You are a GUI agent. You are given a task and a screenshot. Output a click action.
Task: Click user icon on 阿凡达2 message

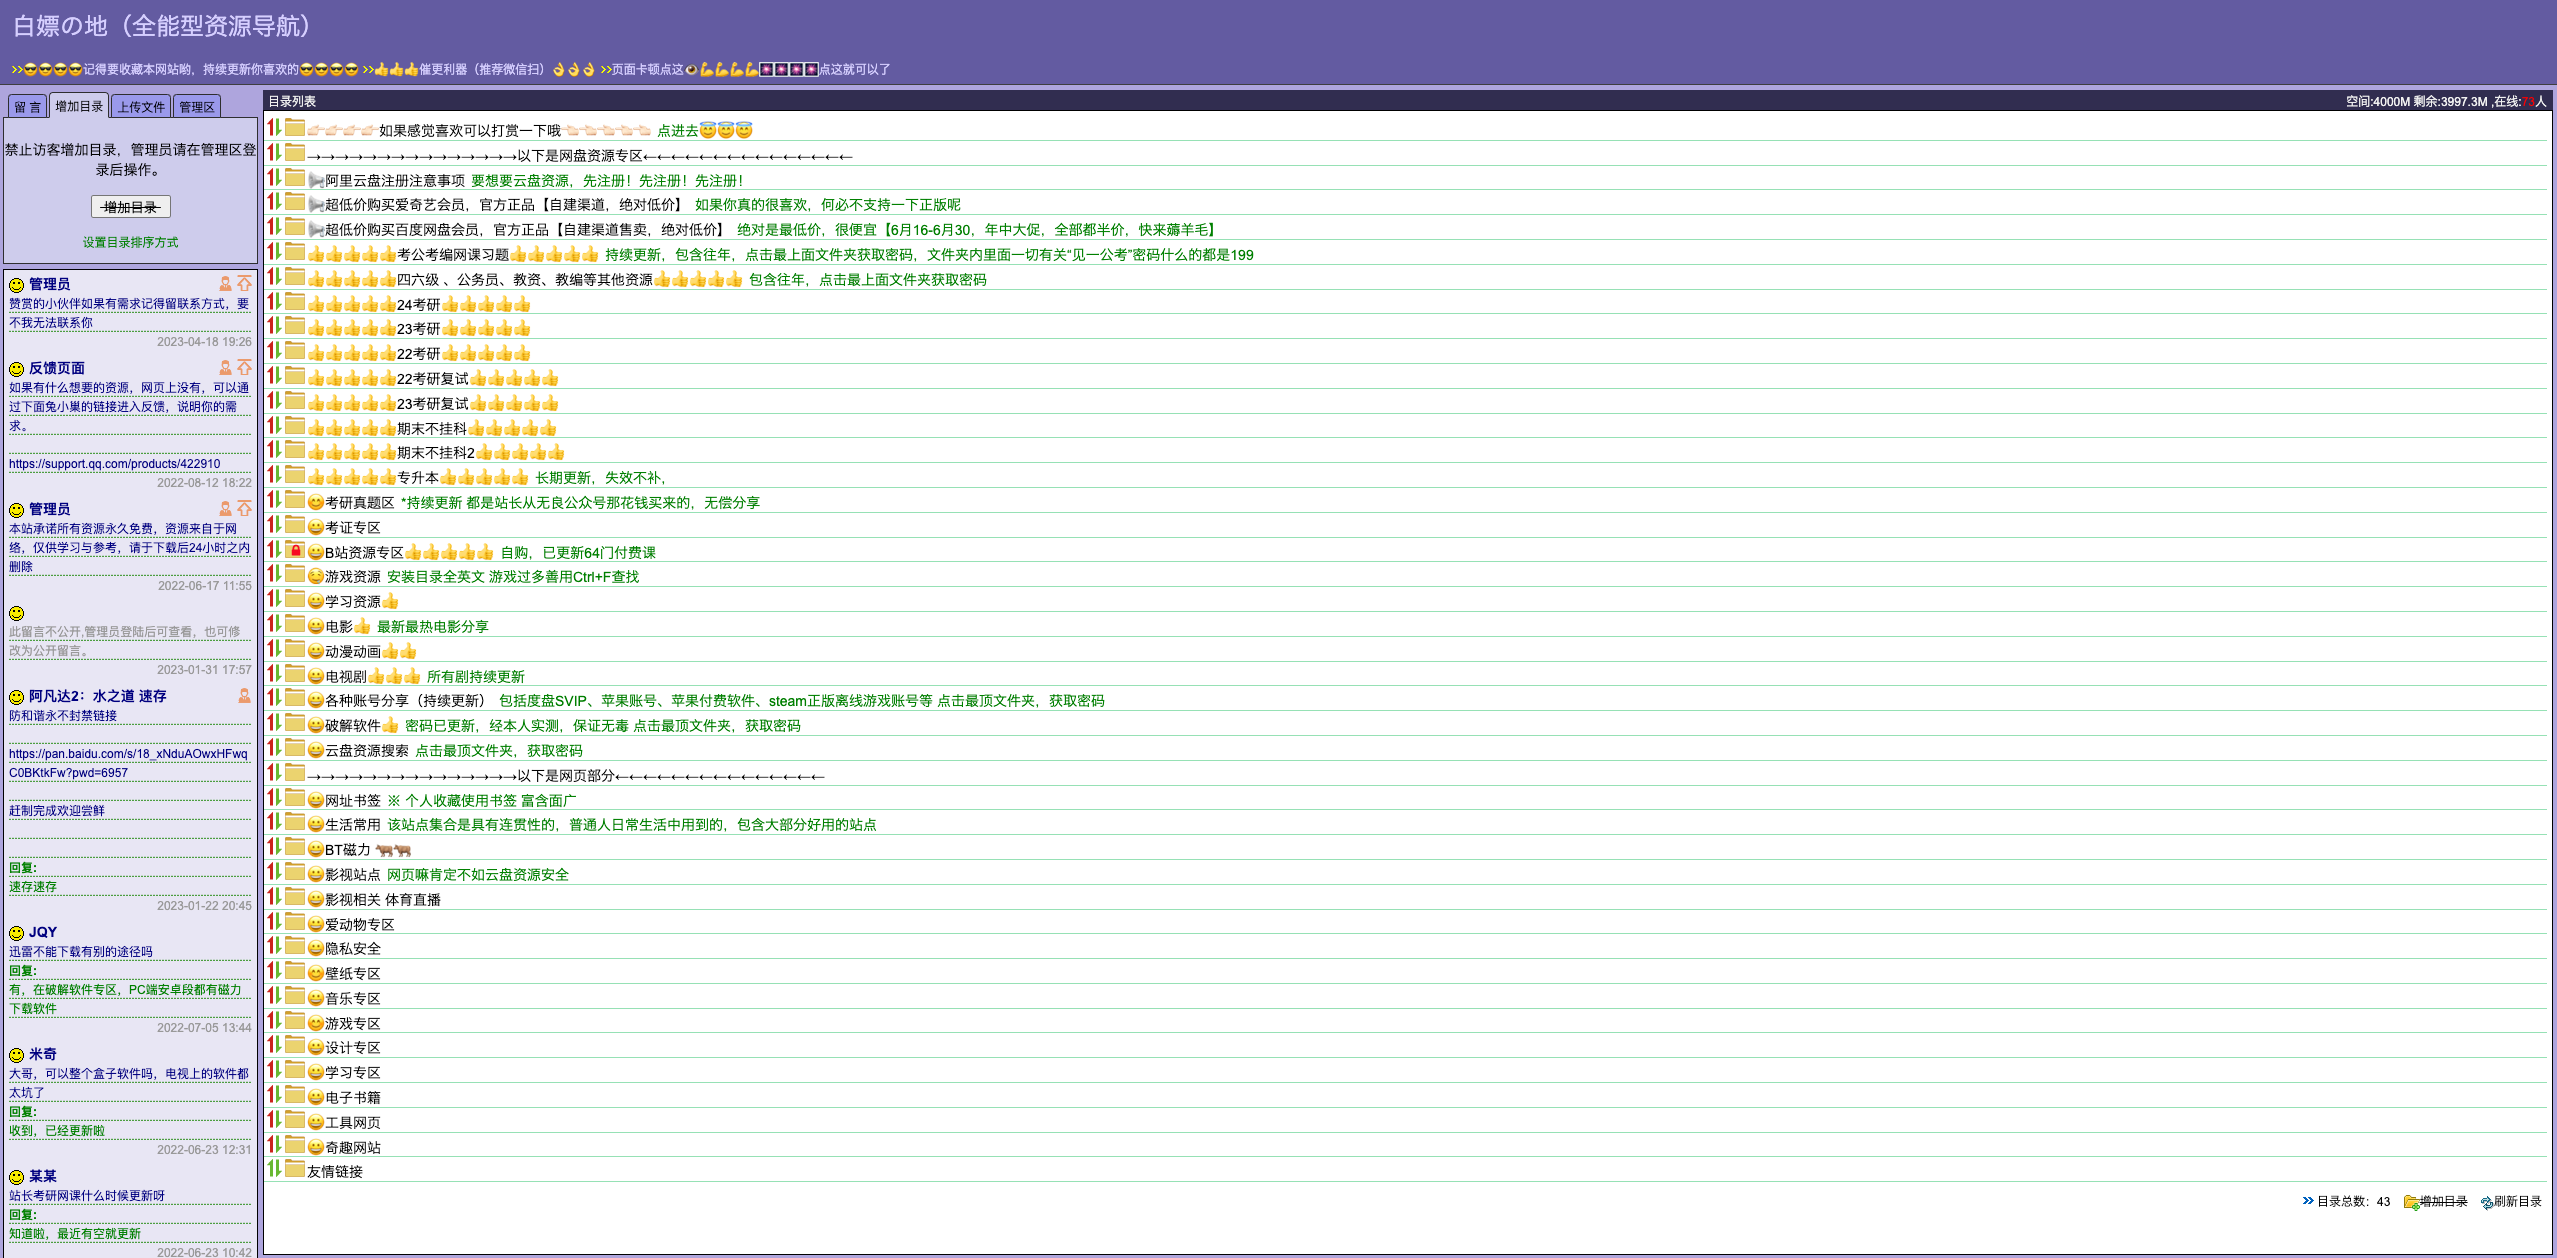(x=244, y=696)
